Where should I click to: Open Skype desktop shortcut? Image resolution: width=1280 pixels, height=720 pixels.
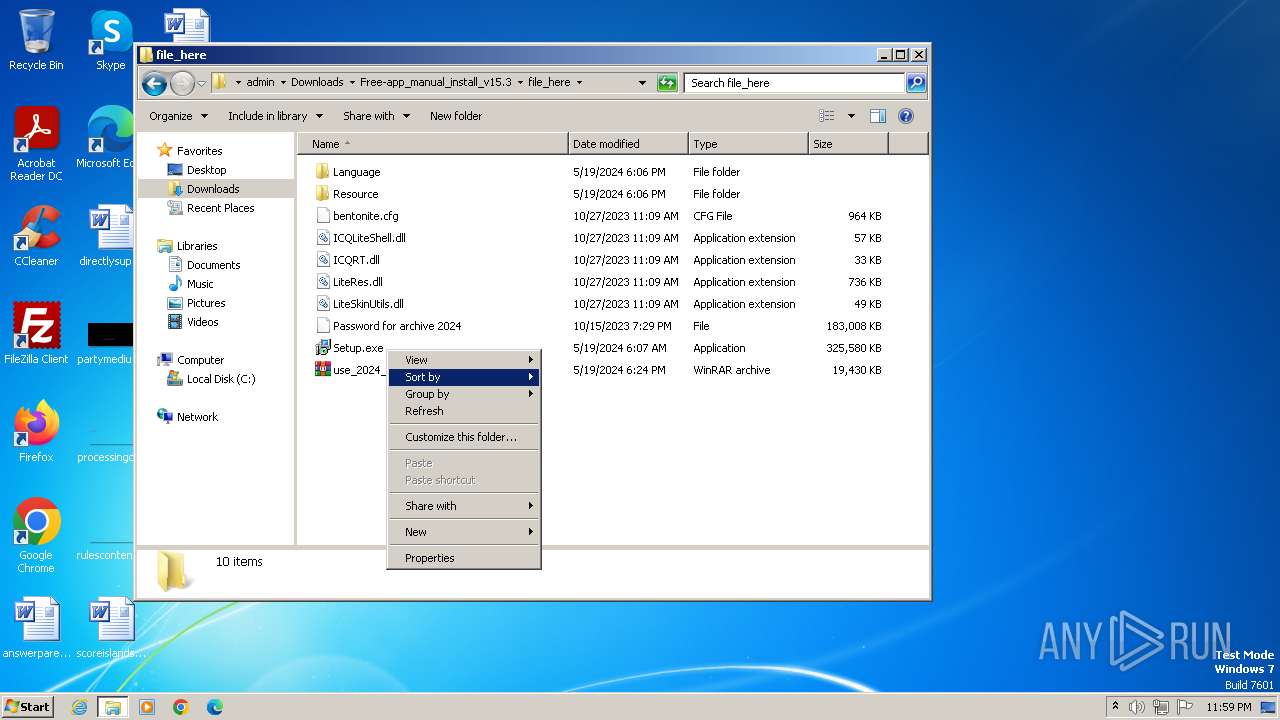(x=110, y=40)
